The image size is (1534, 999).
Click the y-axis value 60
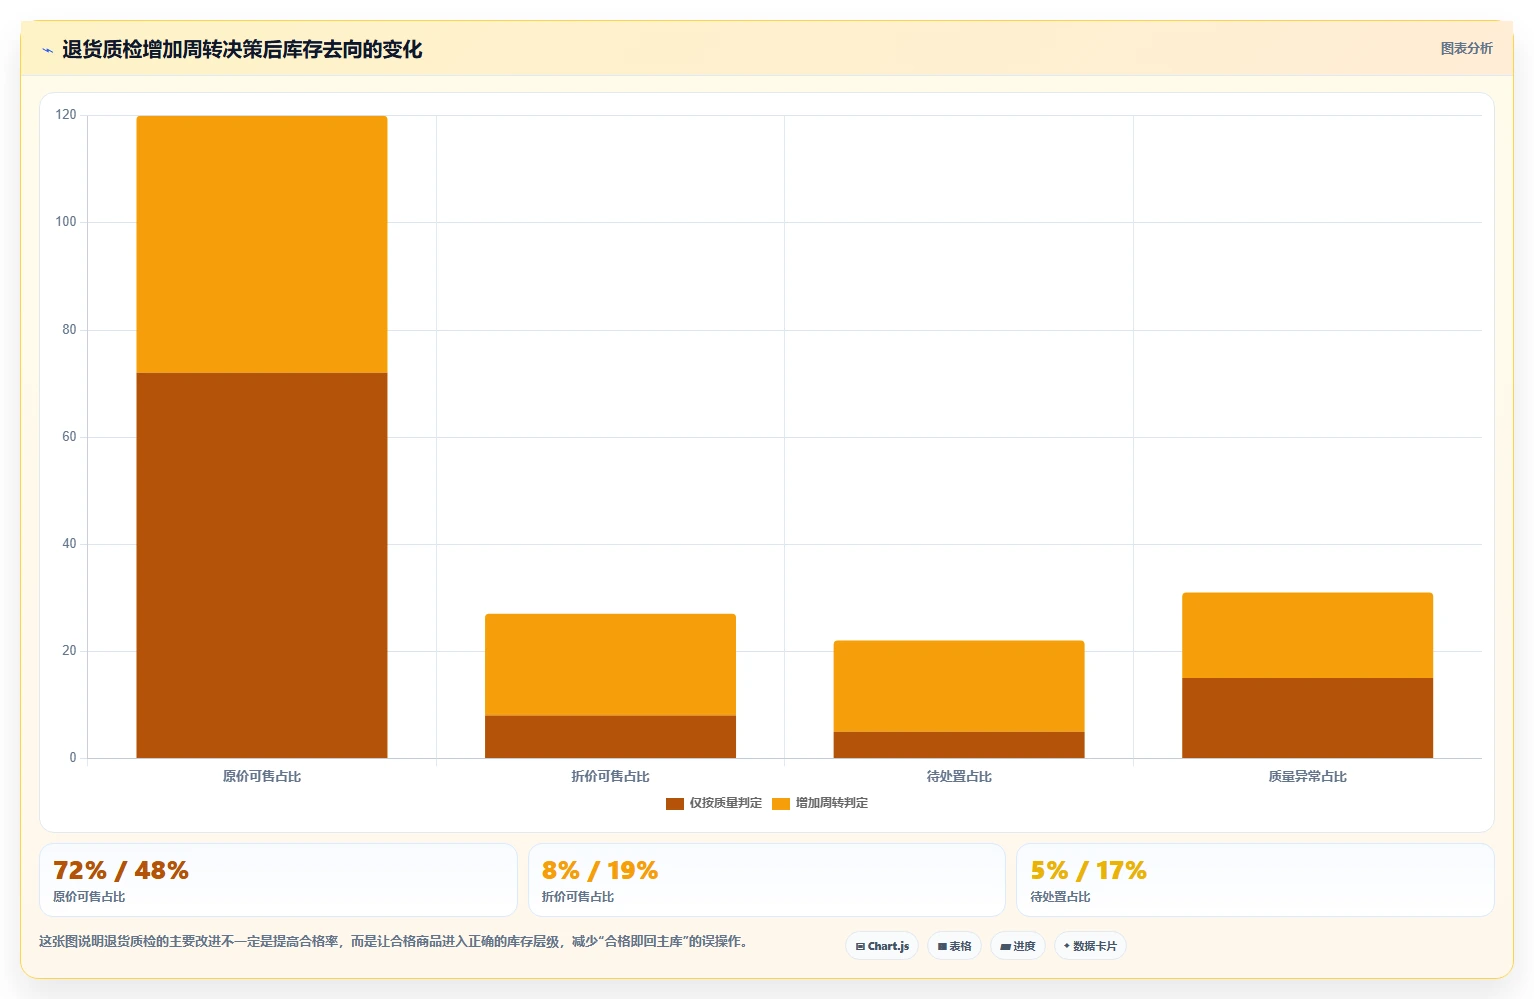[69, 437]
